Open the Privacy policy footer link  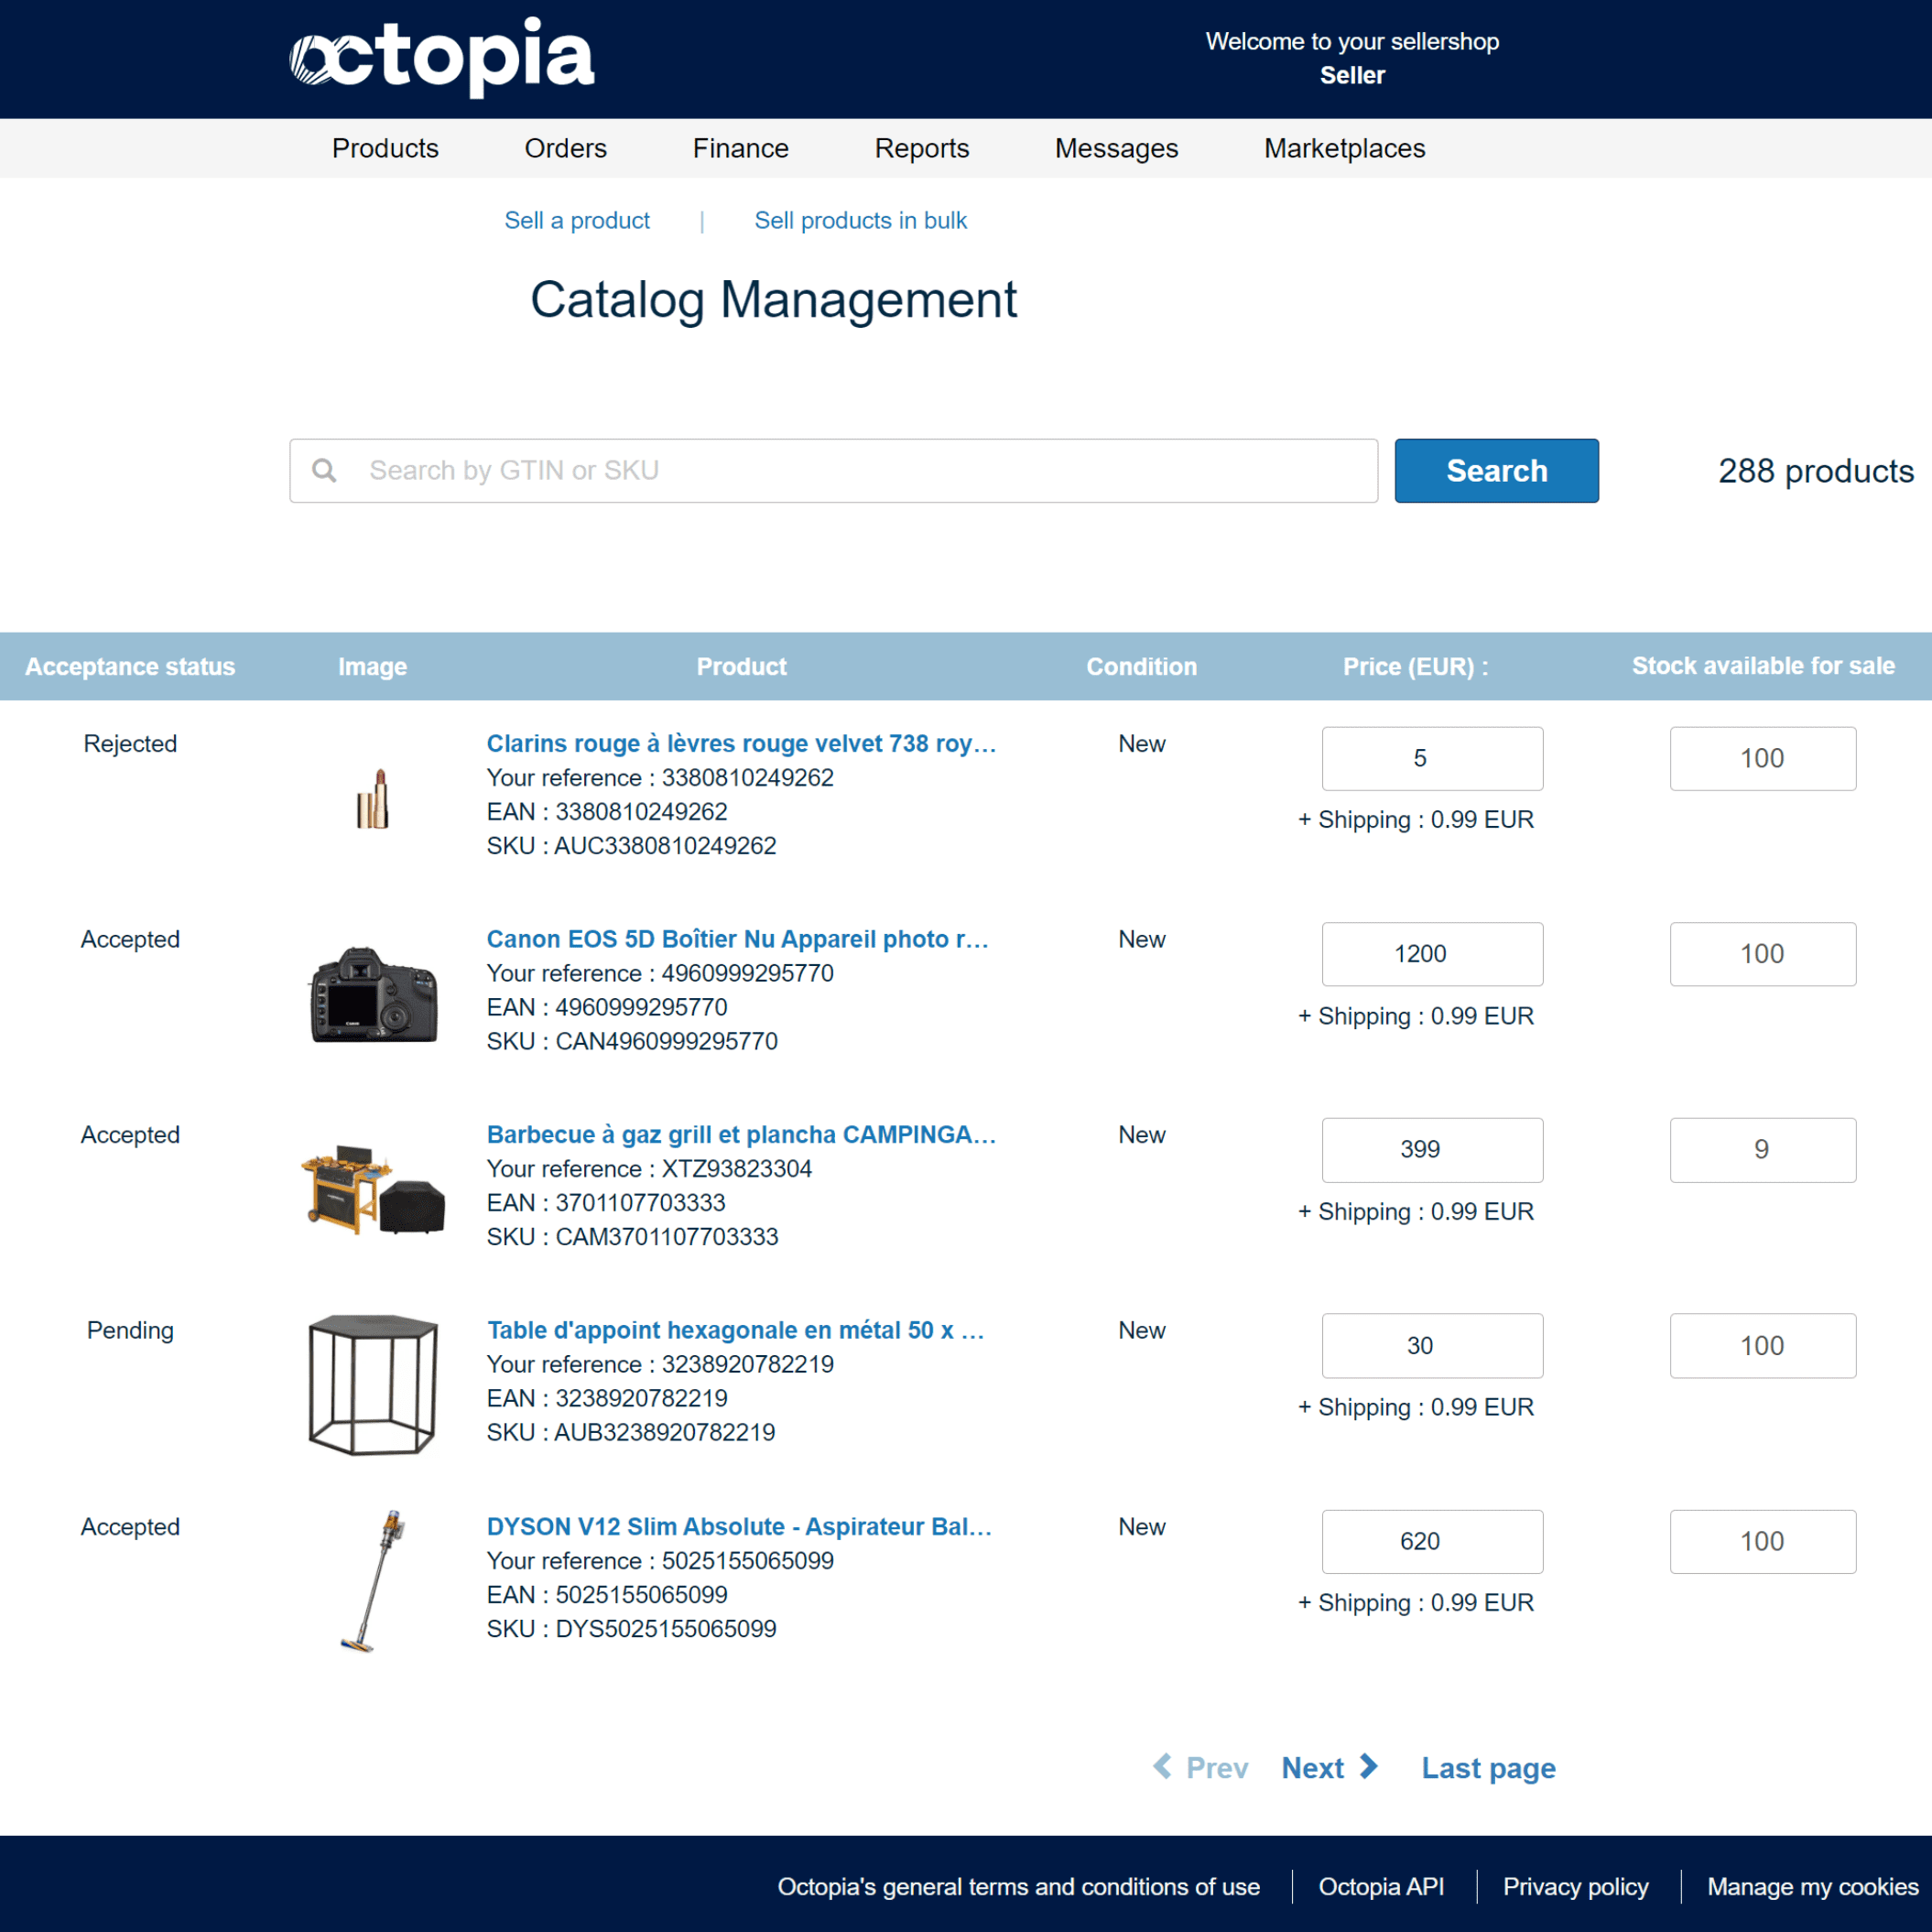1576,1887
